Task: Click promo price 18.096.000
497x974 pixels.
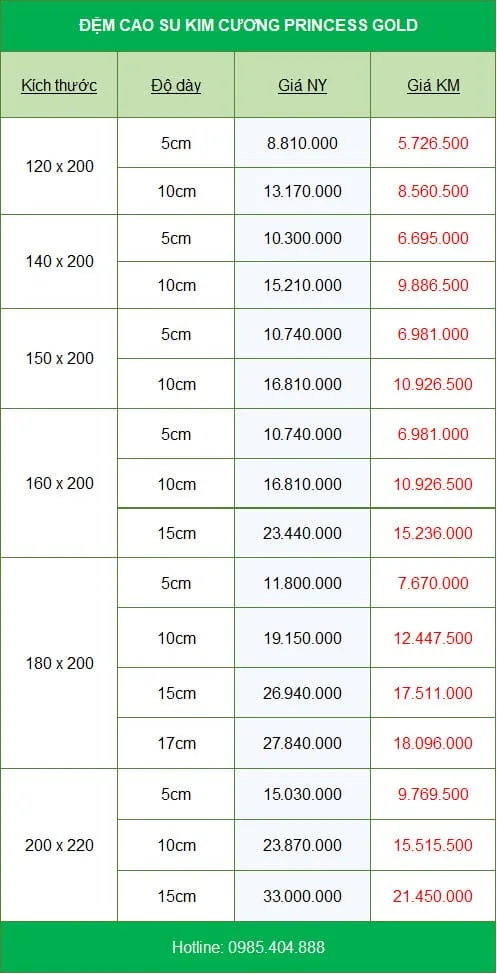Action: point(433,744)
